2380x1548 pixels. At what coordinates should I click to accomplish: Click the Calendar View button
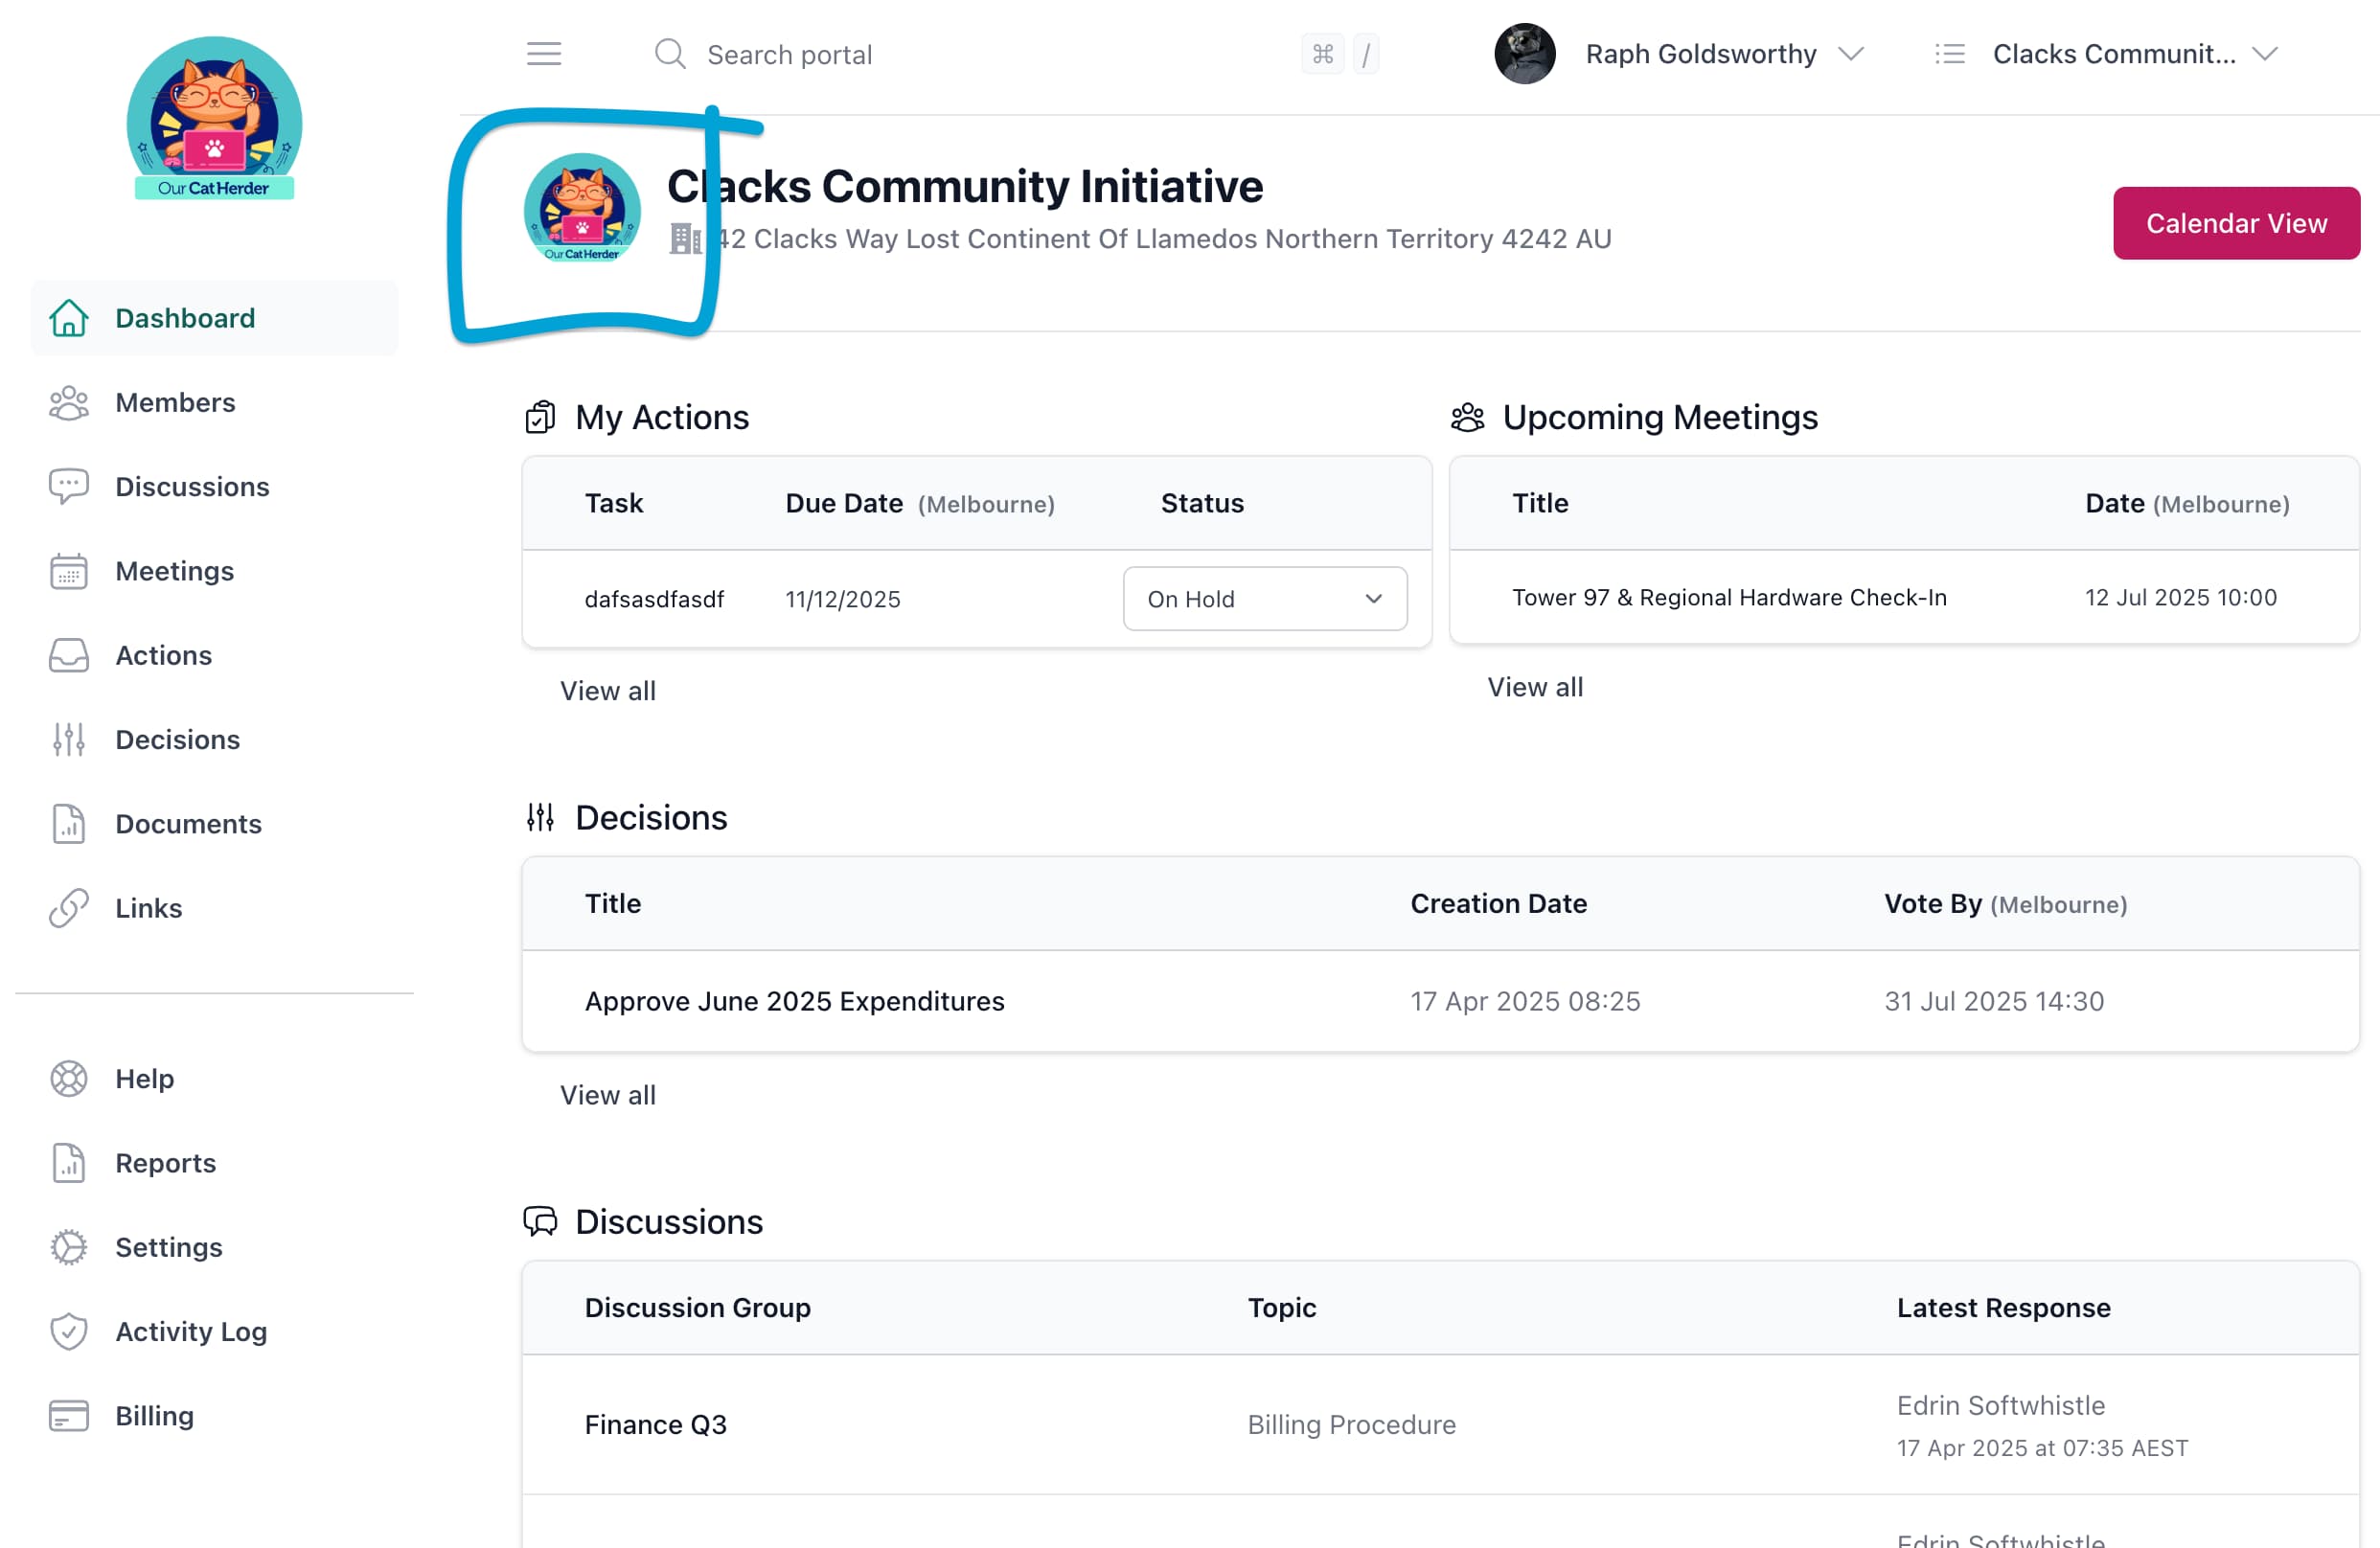2236,223
